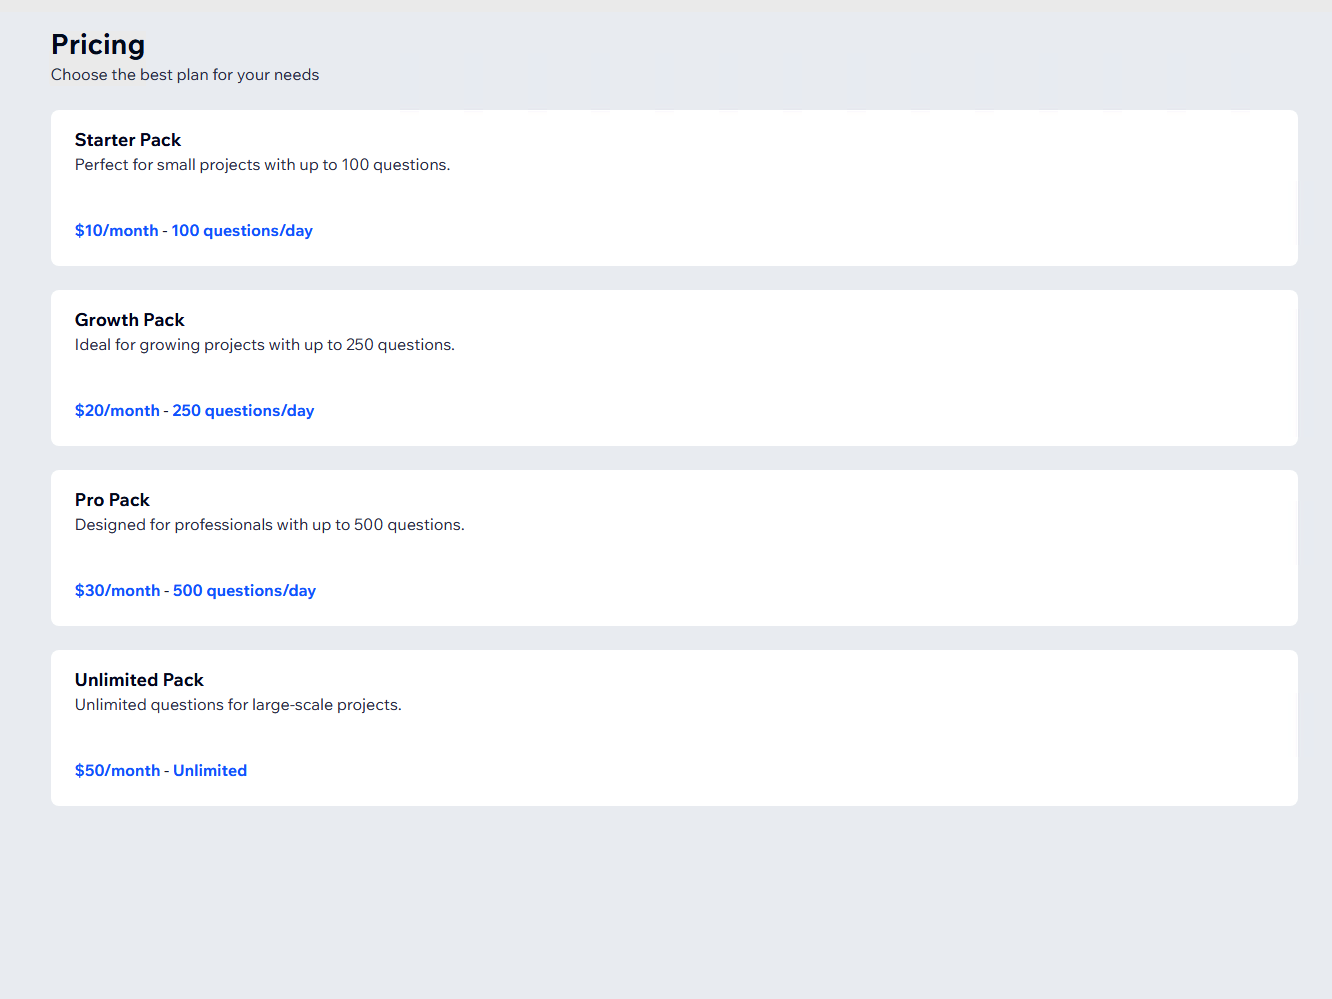Click the Growth Pack description text
The image size is (1332, 999).
point(265,345)
